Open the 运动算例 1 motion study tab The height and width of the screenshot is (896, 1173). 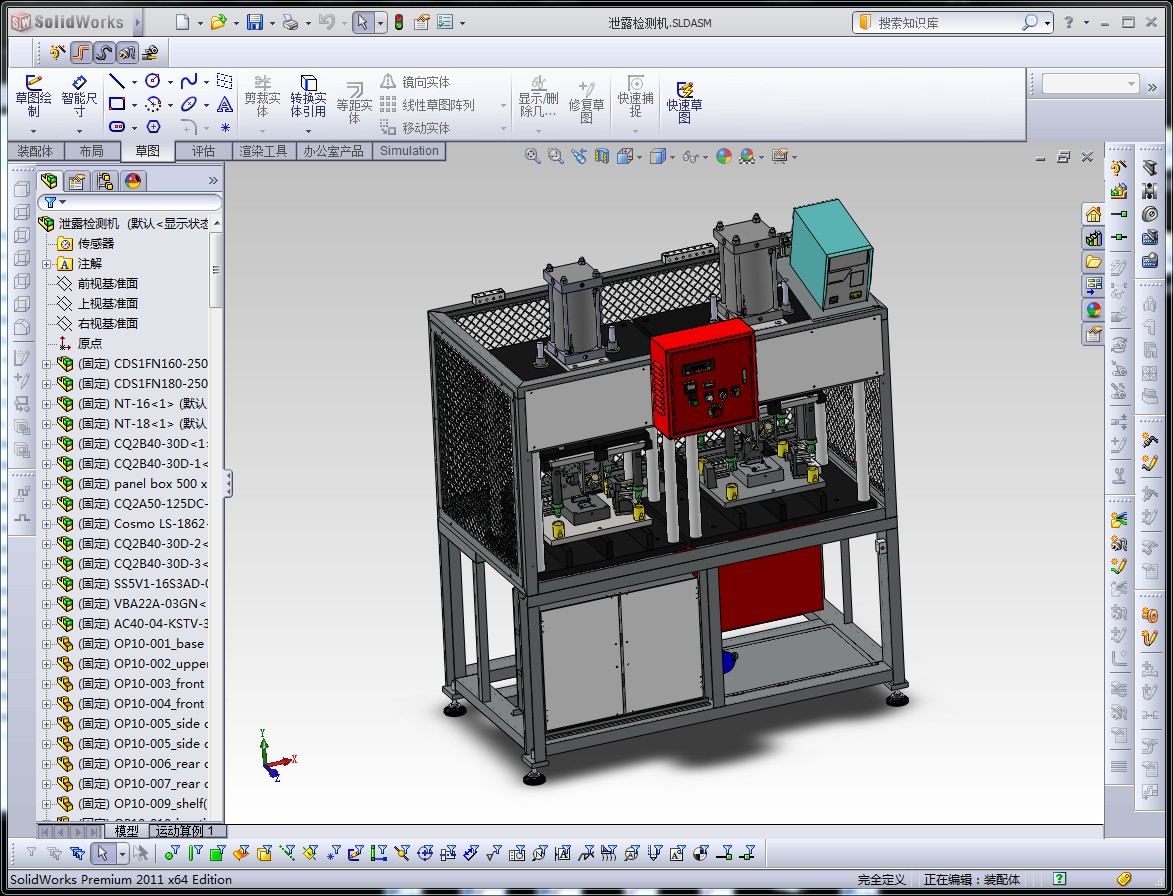185,831
